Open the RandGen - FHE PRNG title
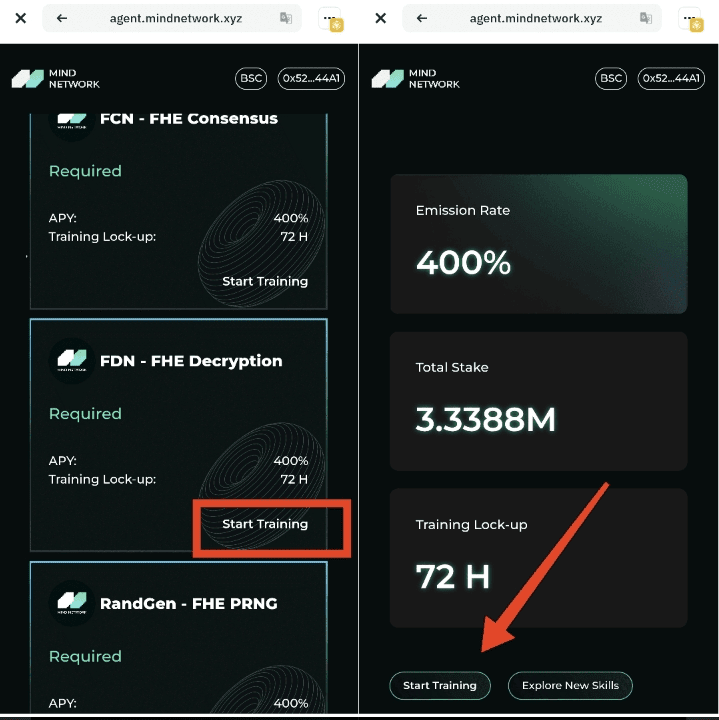719x720 pixels. pos(189,603)
